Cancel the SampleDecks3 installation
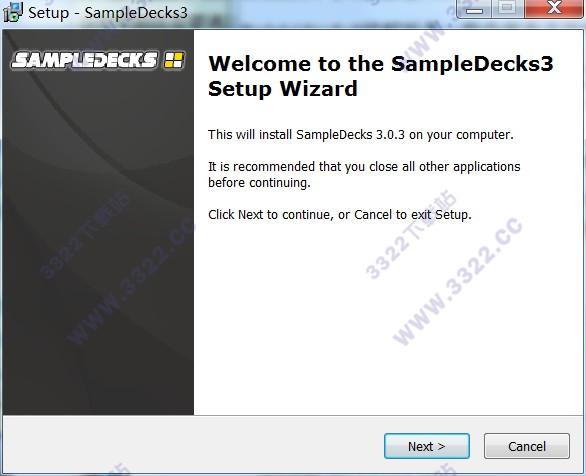 click(527, 446)
